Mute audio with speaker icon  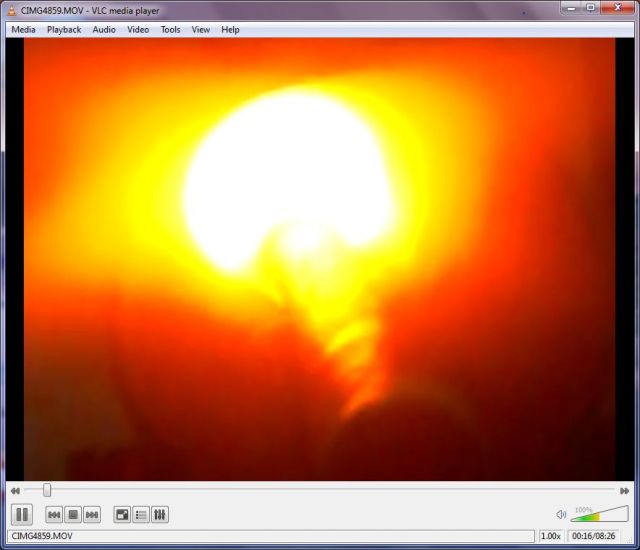[561, 515]
